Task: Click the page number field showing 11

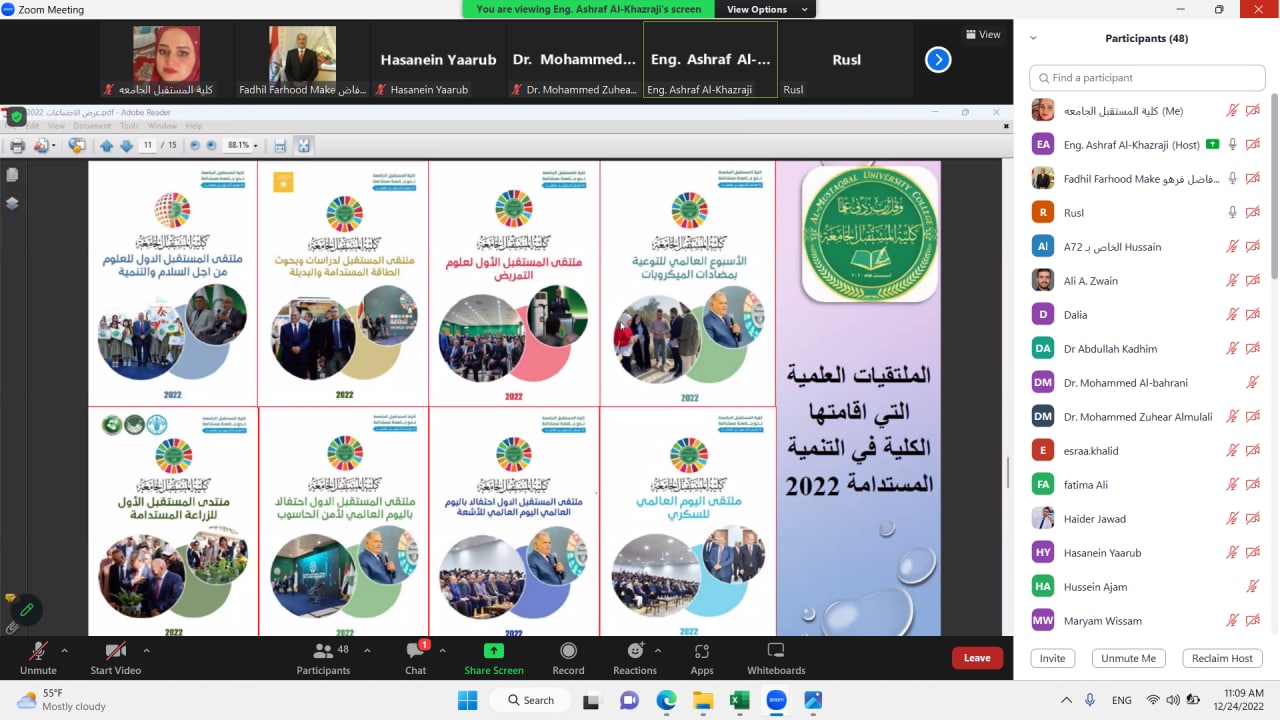Action: (x=149, y=146)
